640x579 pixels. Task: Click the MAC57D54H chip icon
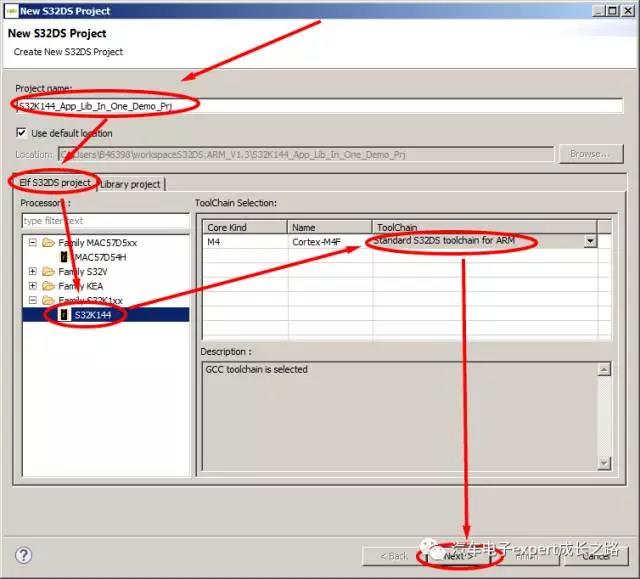pyautogui.click(x=63, y=257)
